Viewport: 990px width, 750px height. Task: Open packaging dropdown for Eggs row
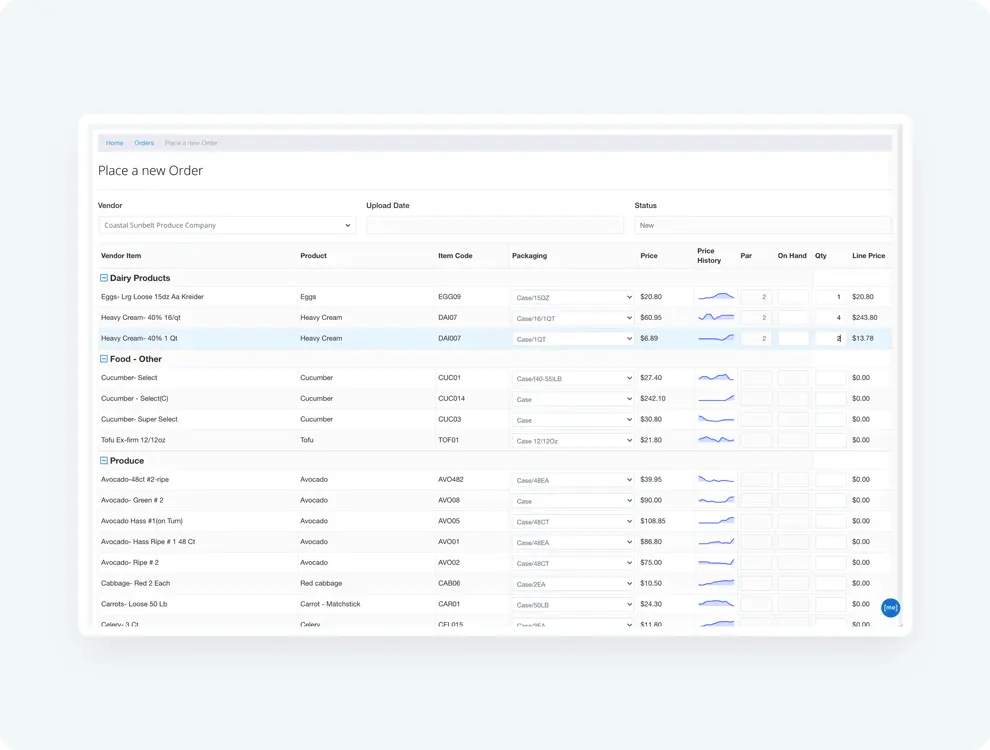click(573, 297)
